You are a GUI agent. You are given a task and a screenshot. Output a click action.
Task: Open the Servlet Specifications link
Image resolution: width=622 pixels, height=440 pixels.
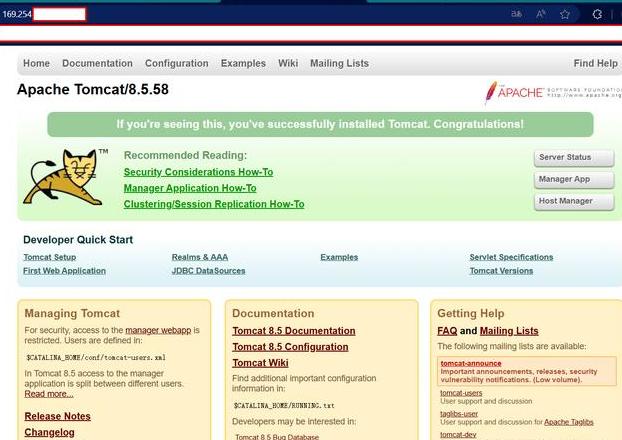[511, 257]
